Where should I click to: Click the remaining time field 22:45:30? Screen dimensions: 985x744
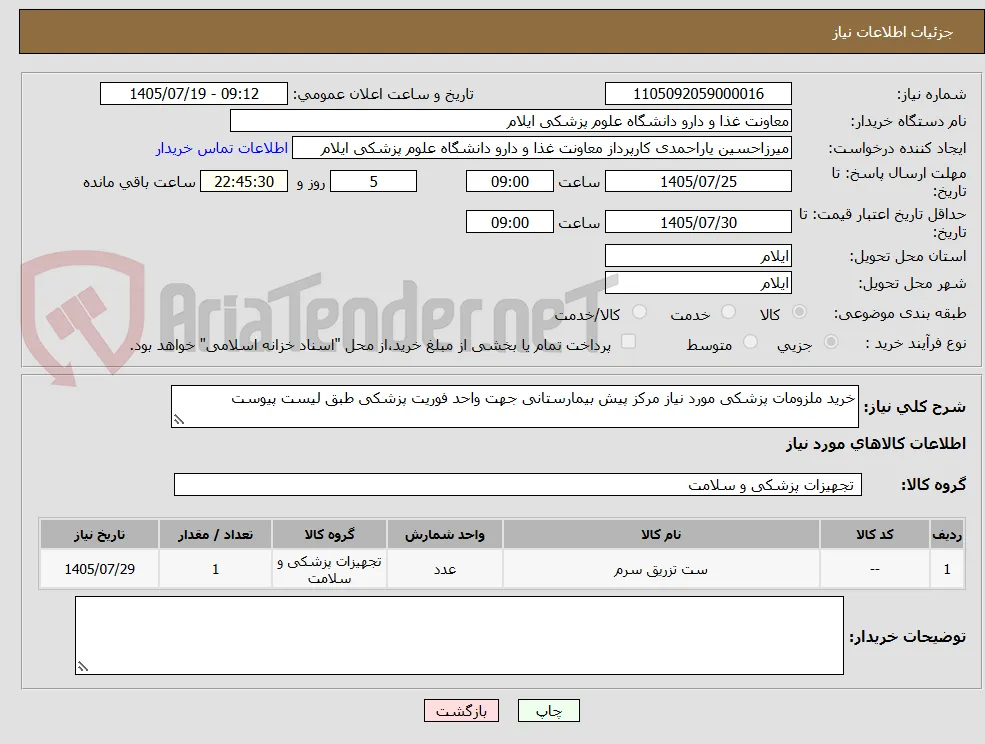pos(244,182)
